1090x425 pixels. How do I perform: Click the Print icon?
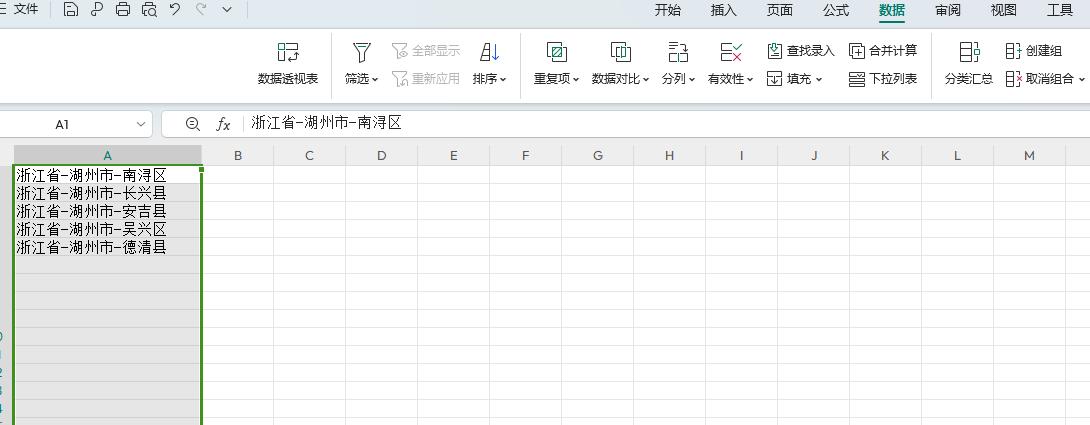click(123, 10)
